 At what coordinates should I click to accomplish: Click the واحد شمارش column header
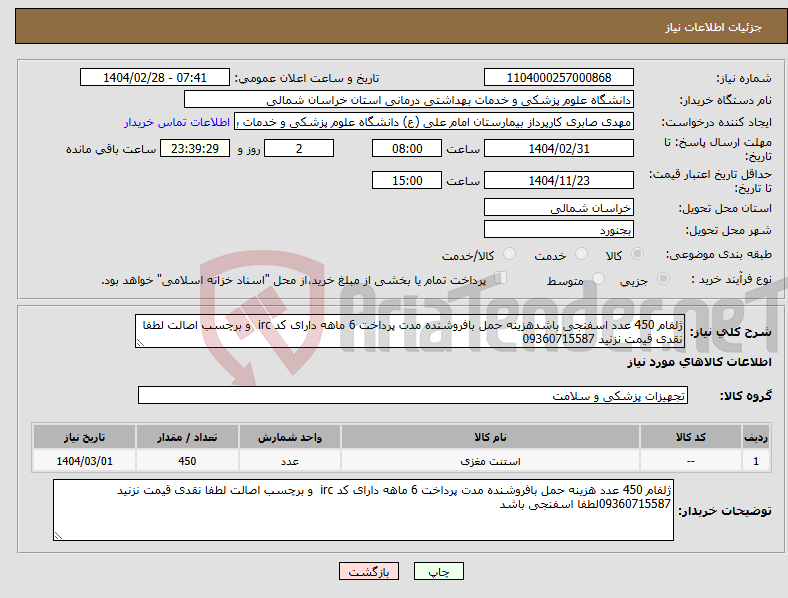click(289, 437)
